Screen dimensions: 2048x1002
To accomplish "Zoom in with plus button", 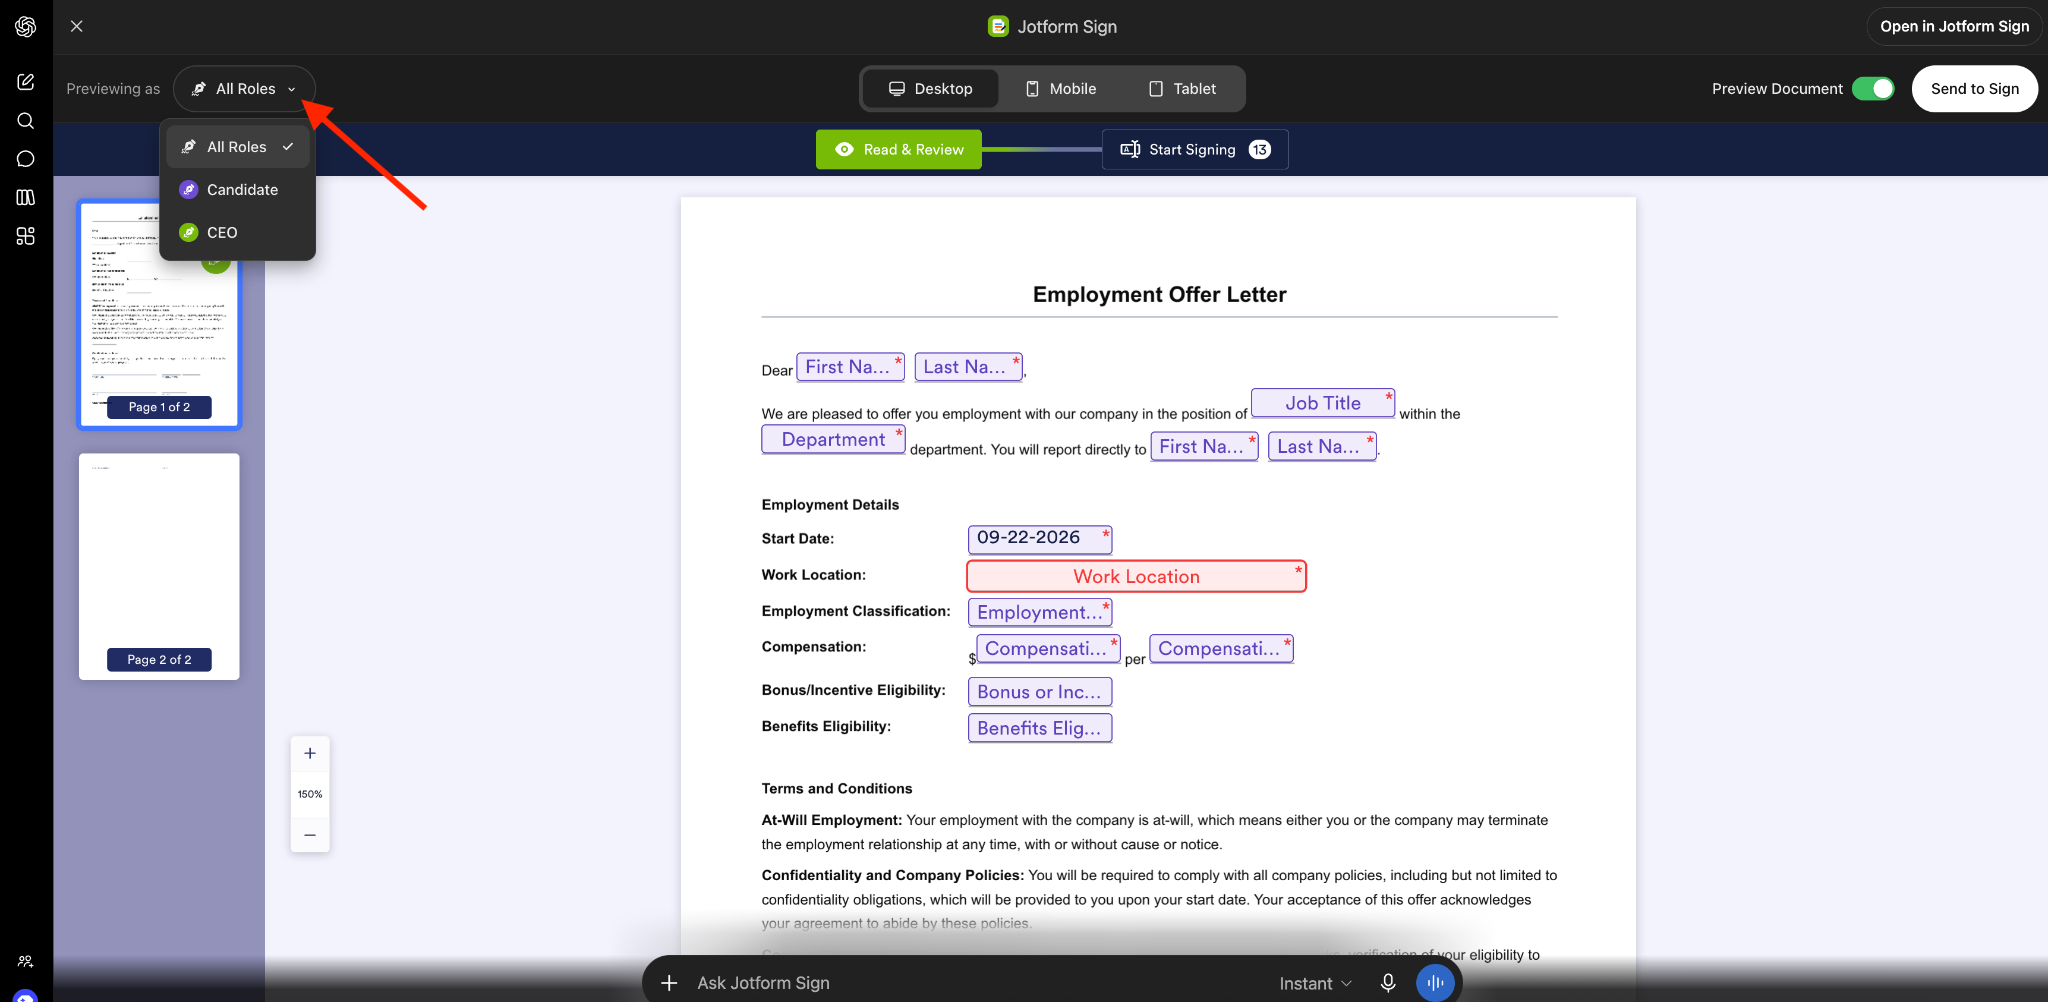I will pyautogui.click(x=310, y=754).
